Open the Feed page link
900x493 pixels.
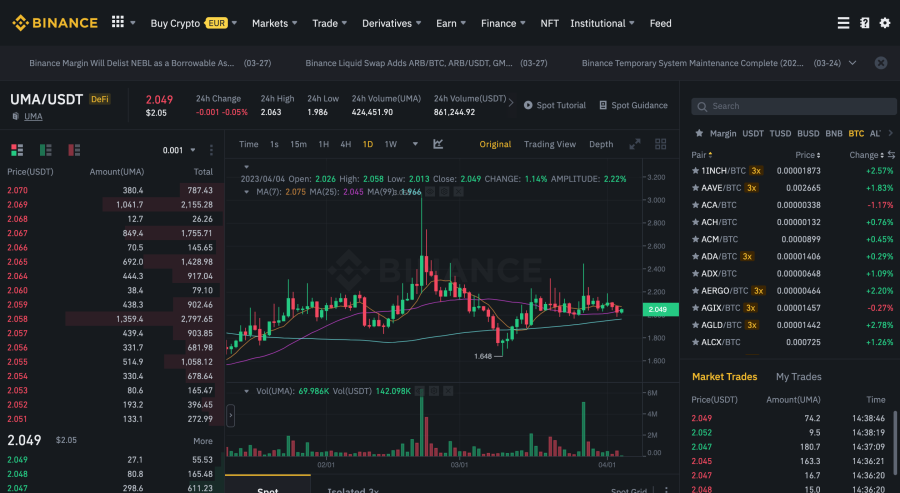coord(660,23)
